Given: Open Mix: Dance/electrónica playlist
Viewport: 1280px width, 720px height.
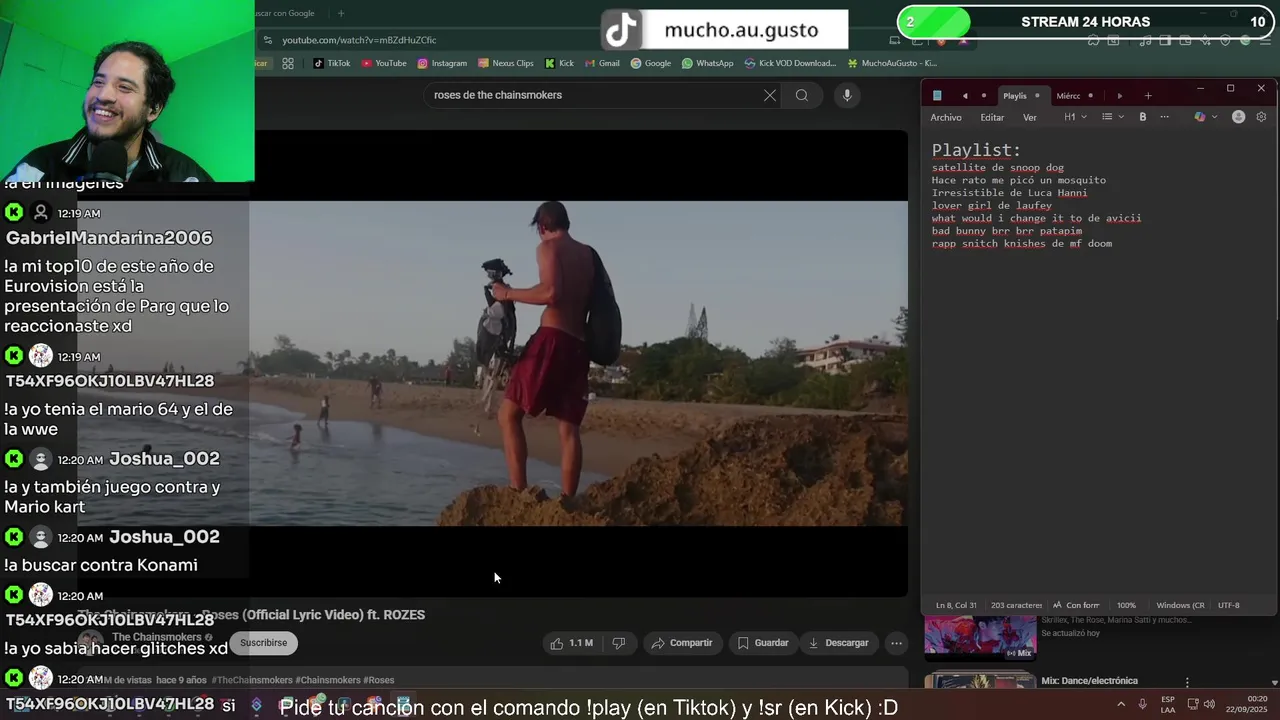Looking at the screenshot, I should (1089, 681).
